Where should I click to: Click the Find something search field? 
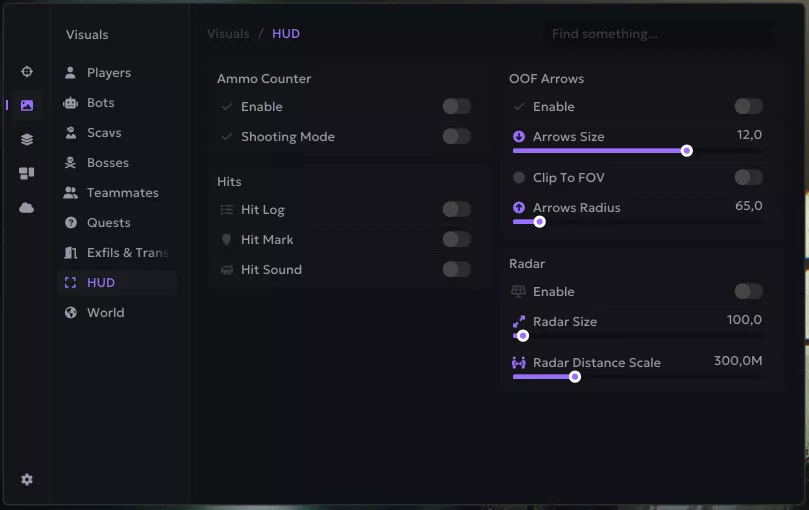657,34
